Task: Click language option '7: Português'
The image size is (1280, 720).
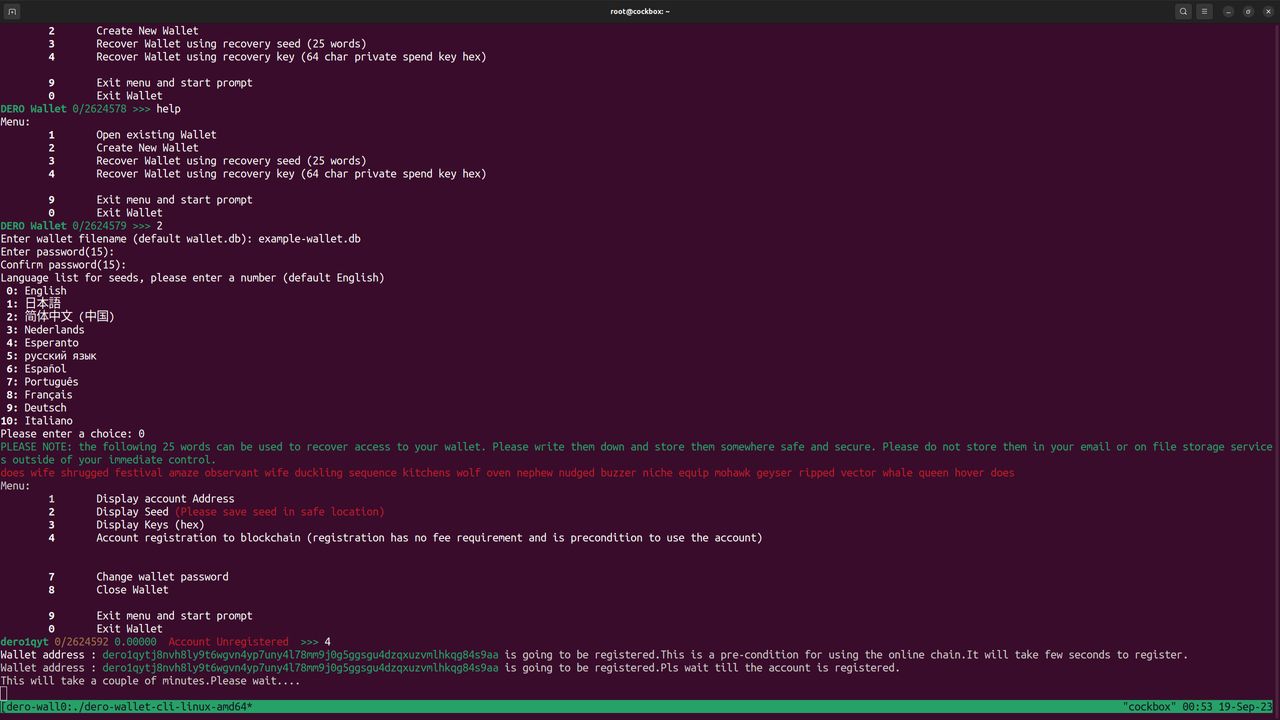Action: pos(42,381)
